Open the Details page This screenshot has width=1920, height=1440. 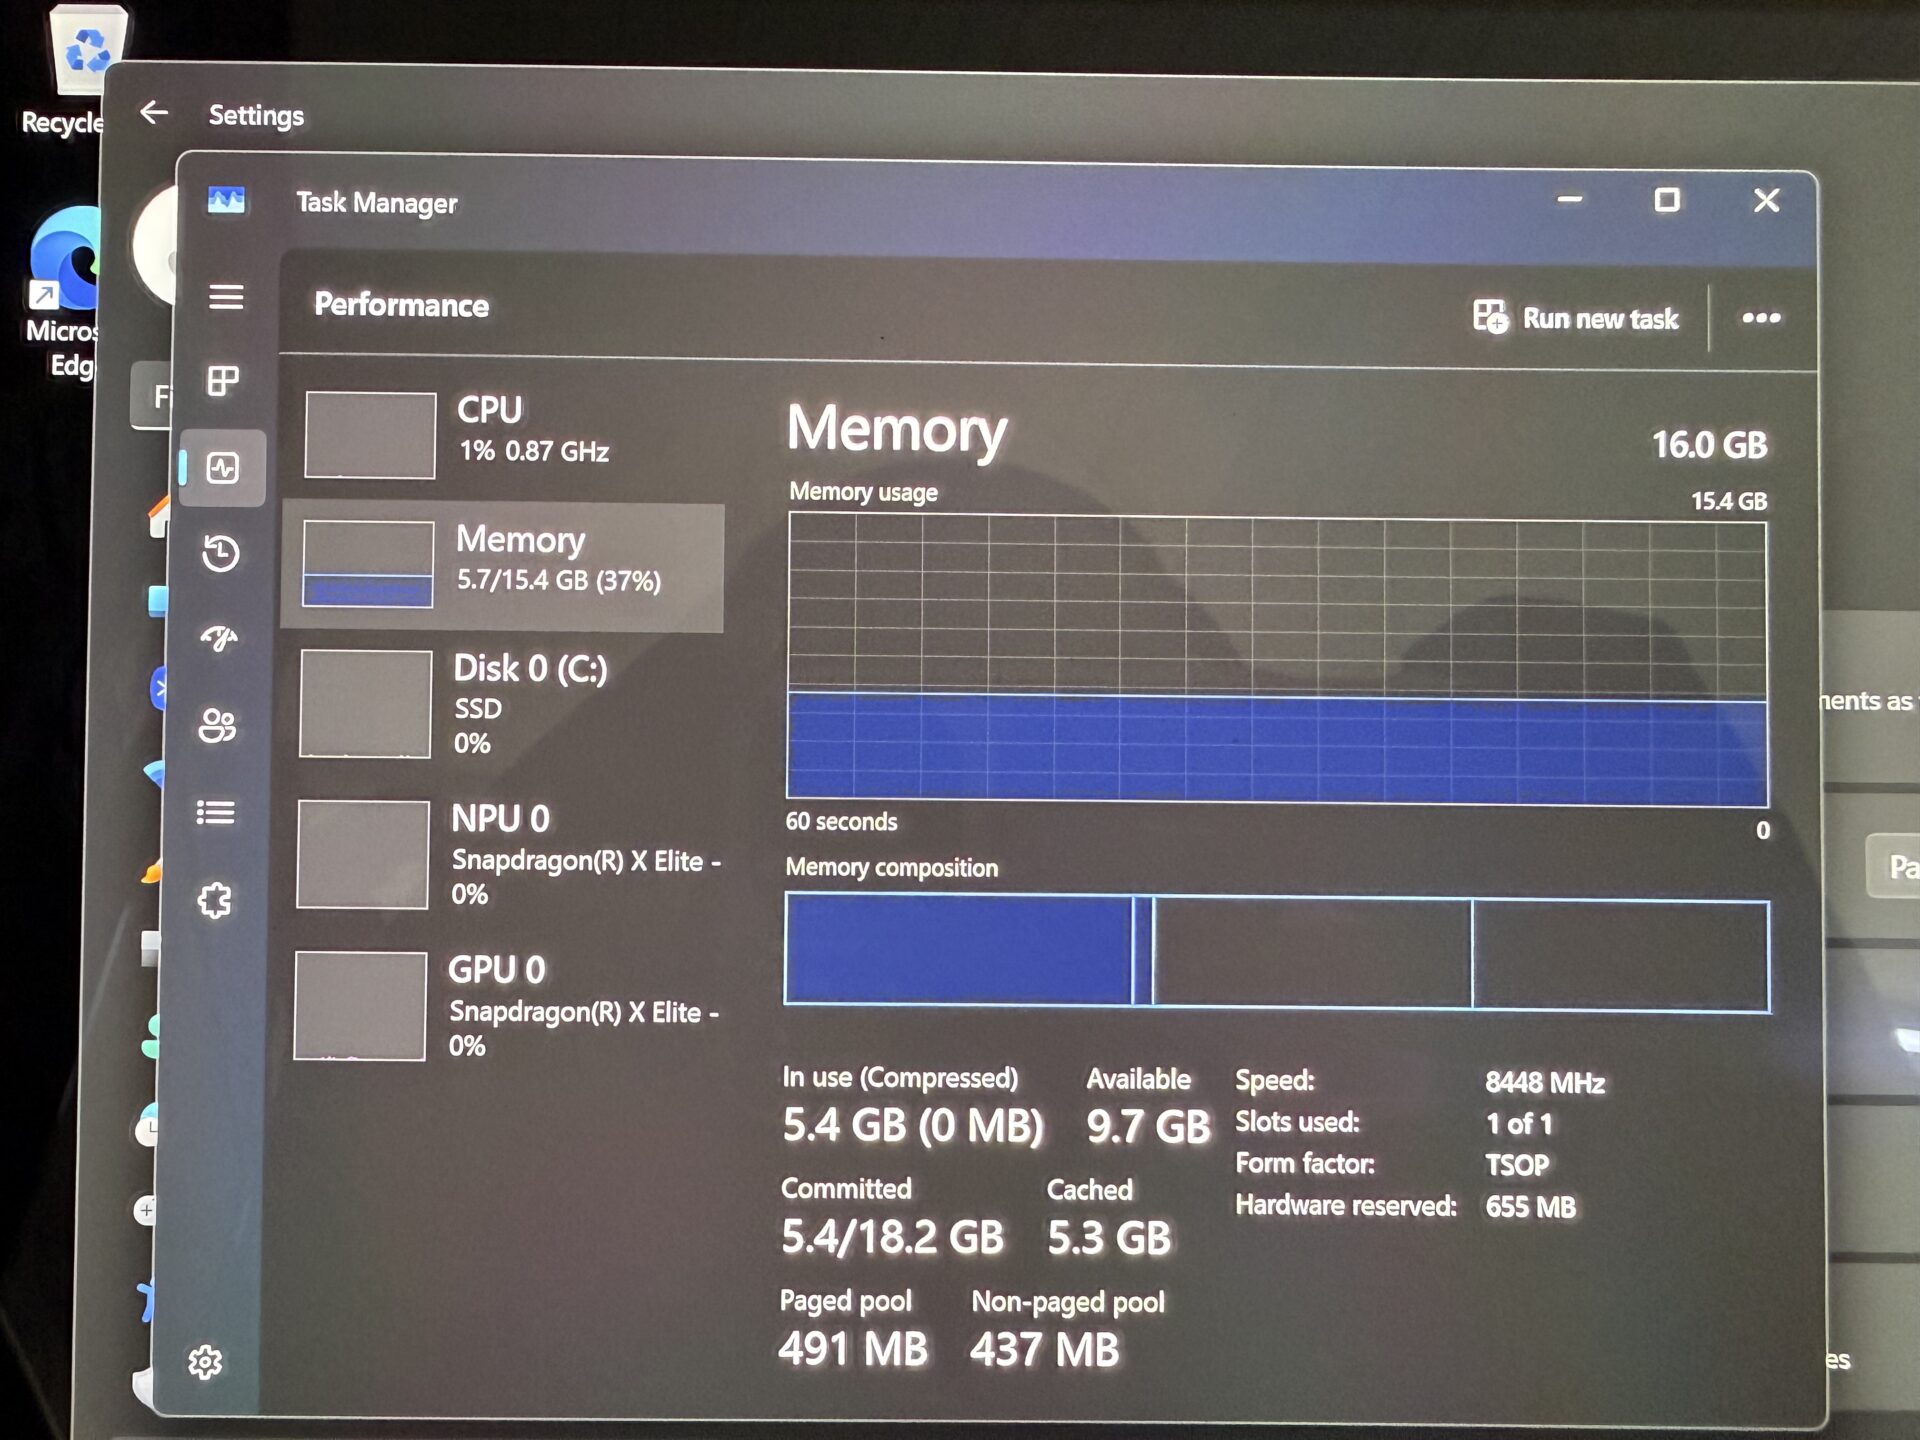coord(216,813)
